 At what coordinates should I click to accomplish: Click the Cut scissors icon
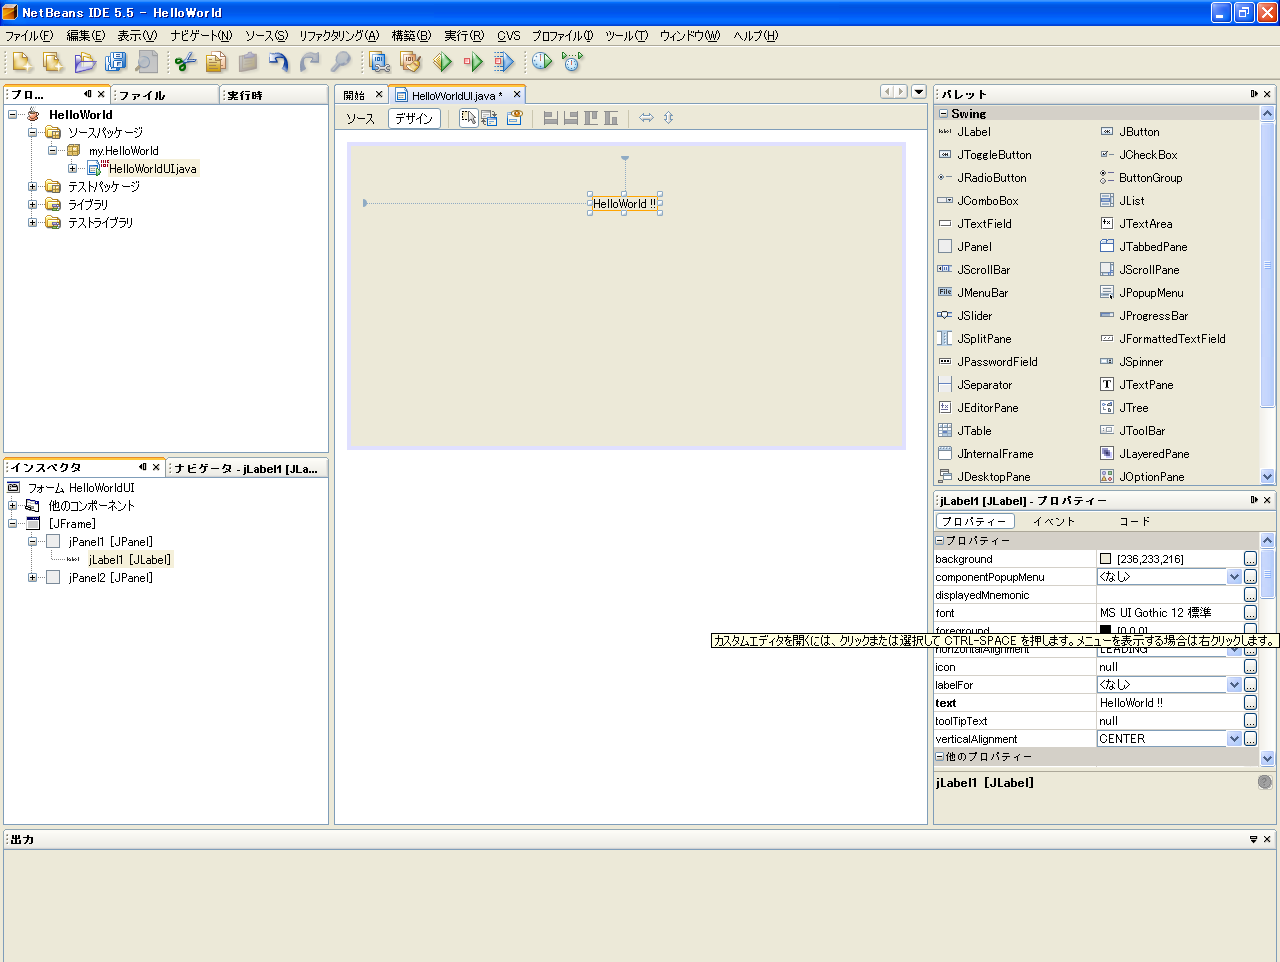[x=185, y=62]
